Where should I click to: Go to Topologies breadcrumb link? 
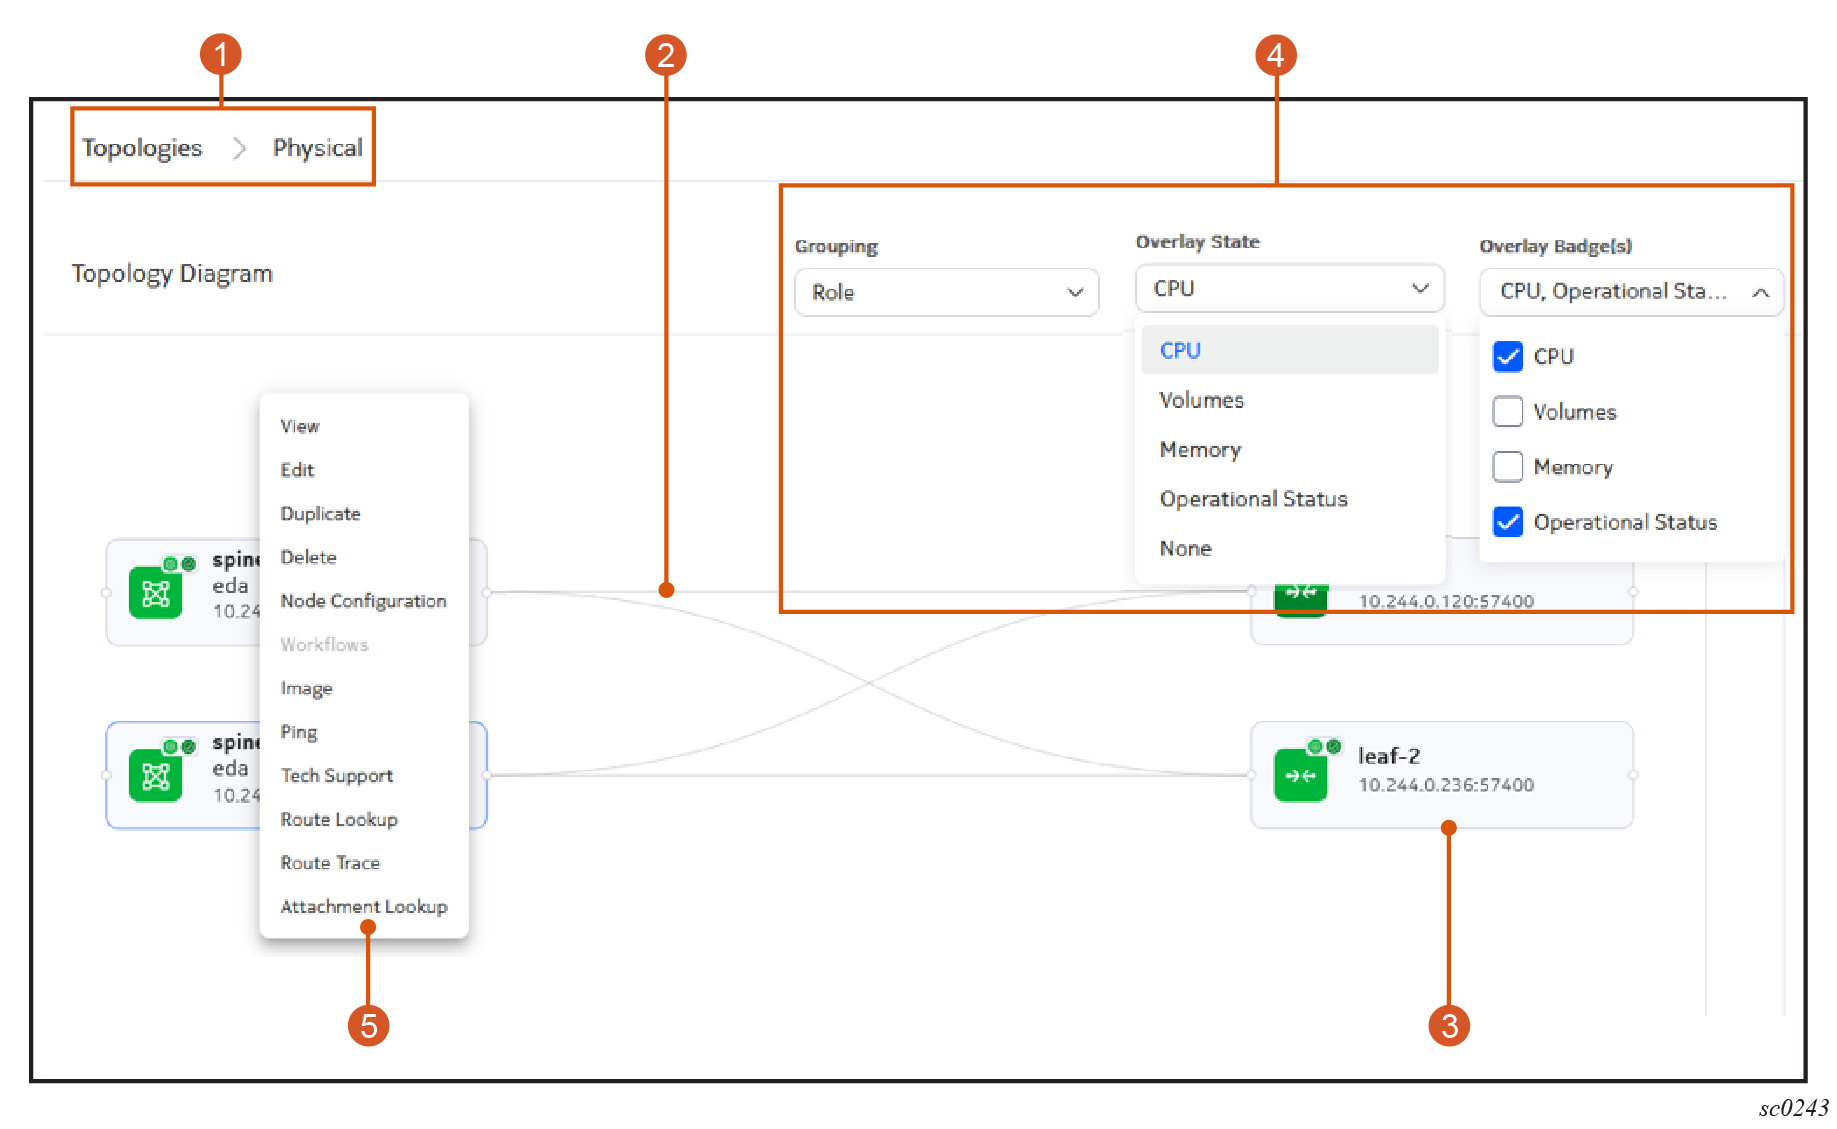click(142, 148)
